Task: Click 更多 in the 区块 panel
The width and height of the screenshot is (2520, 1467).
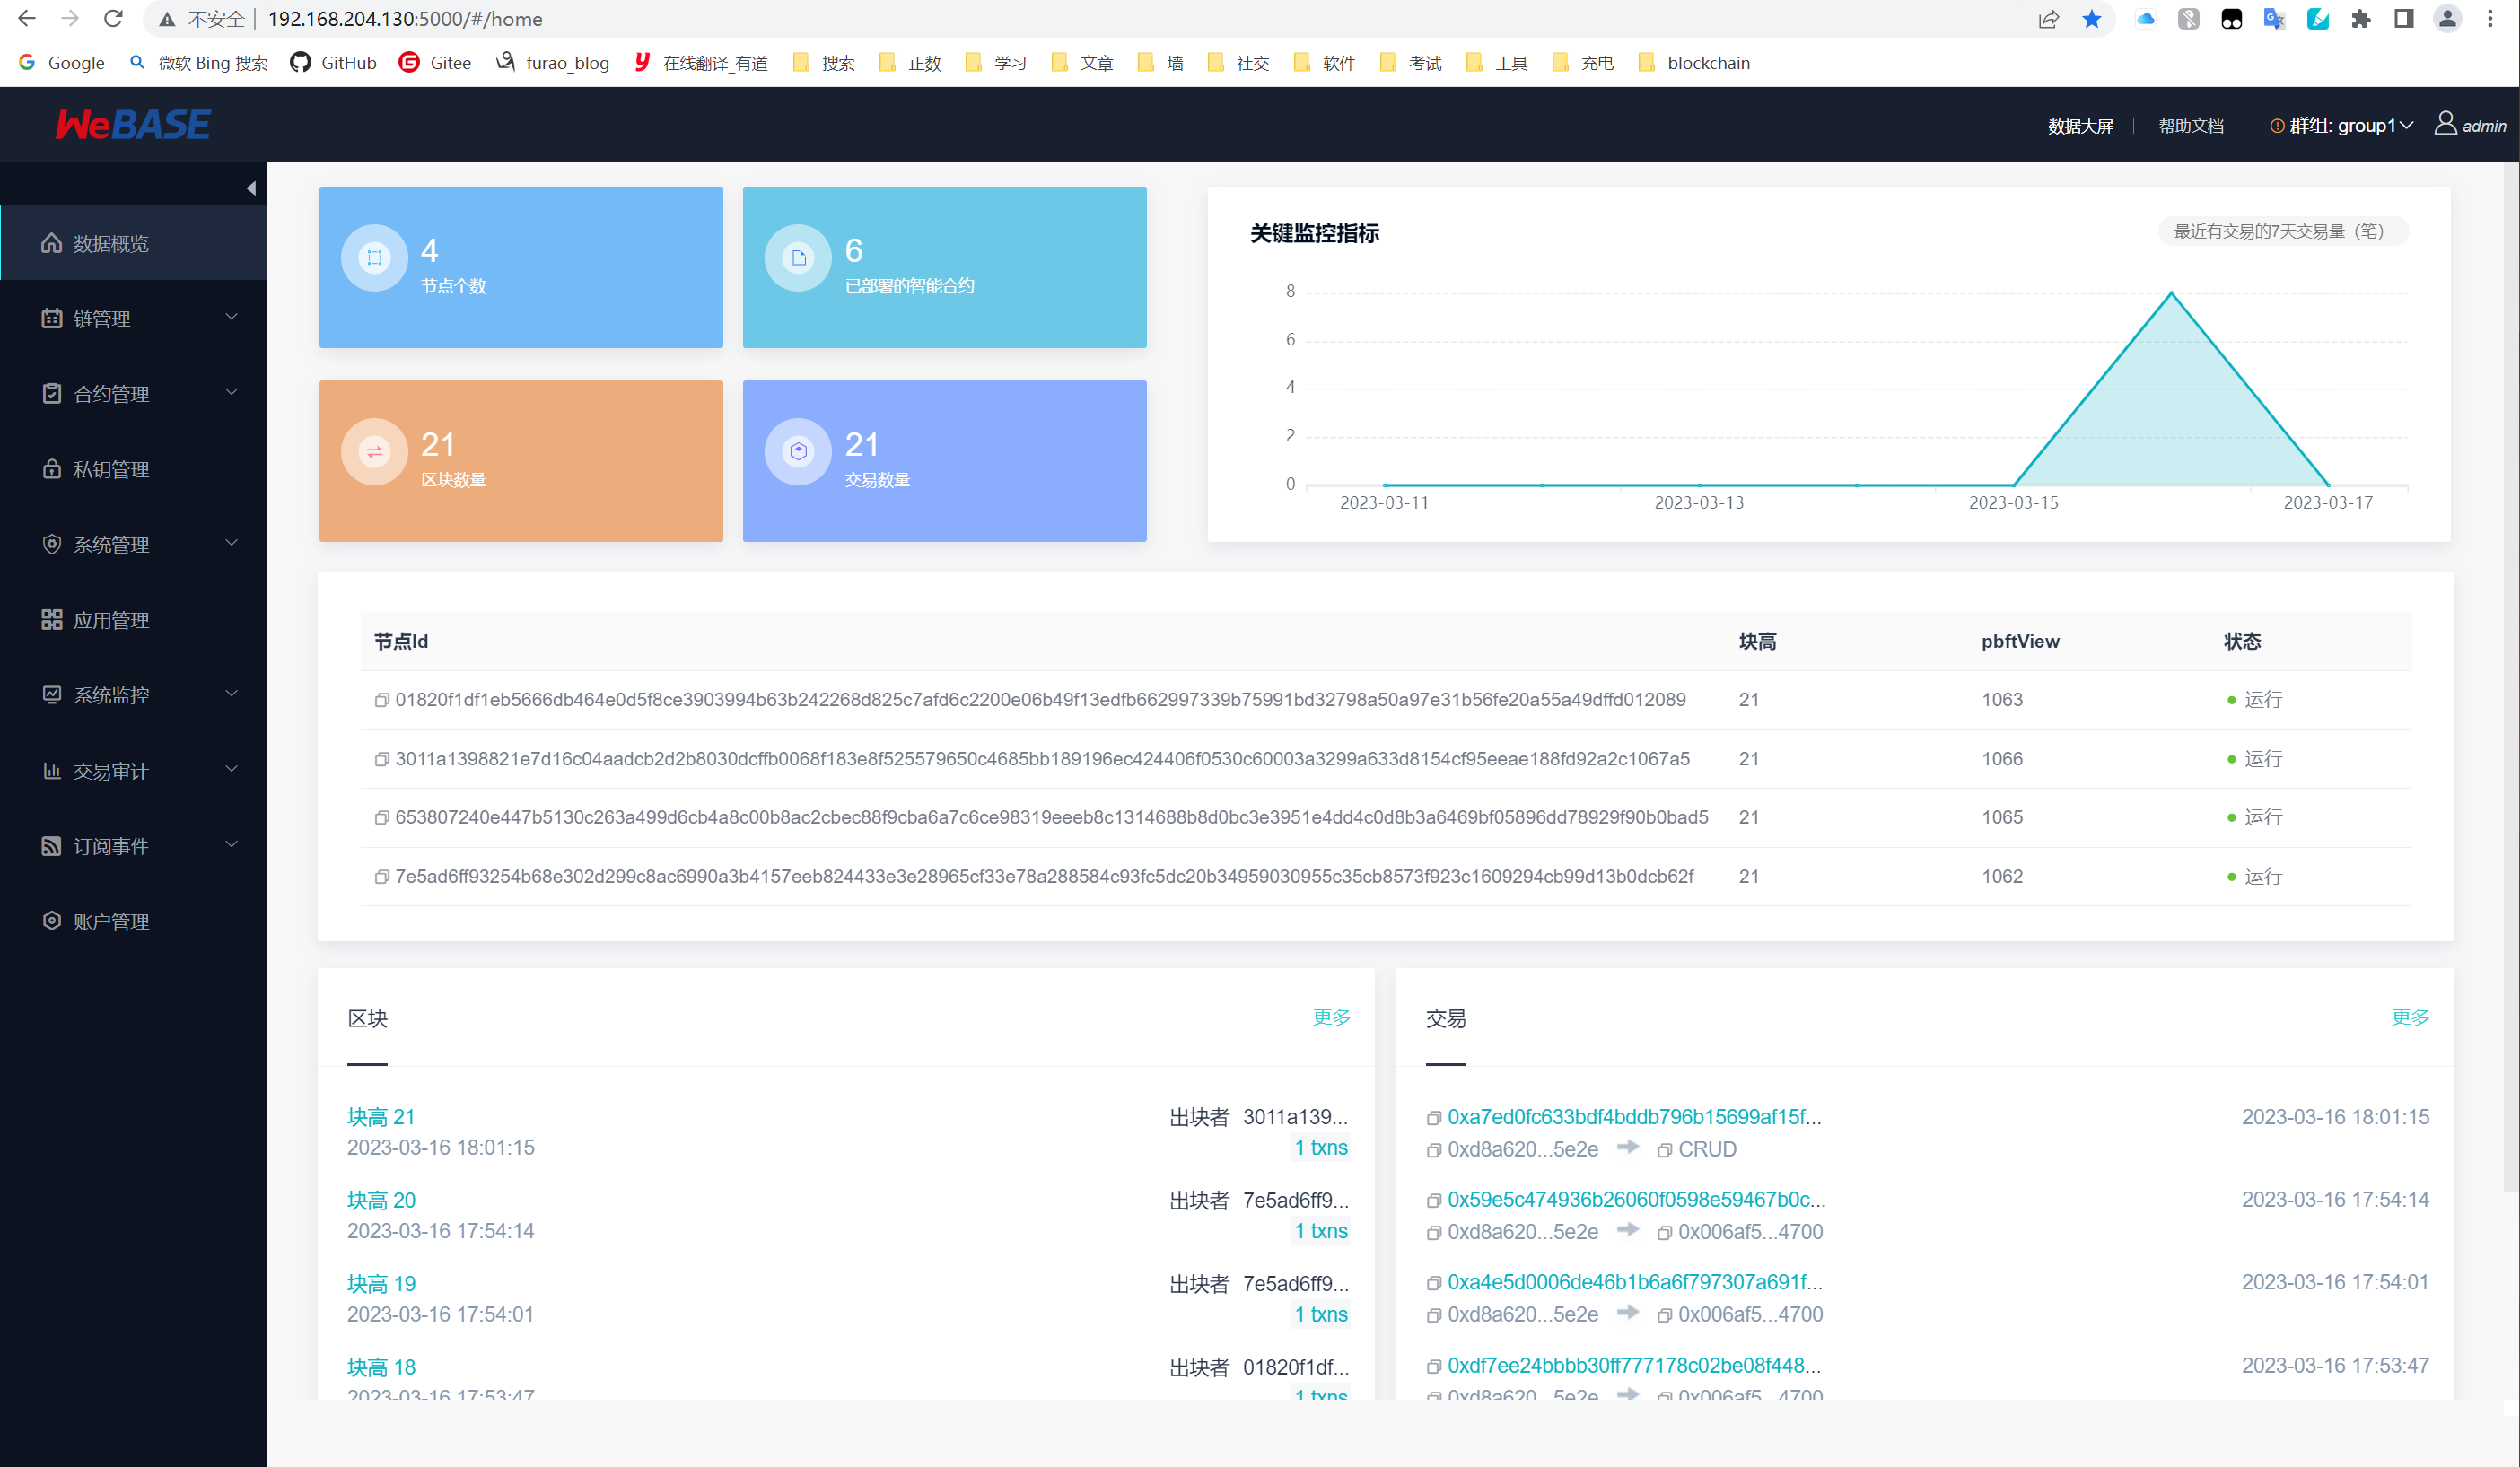Action: tap(1331, 1017)
